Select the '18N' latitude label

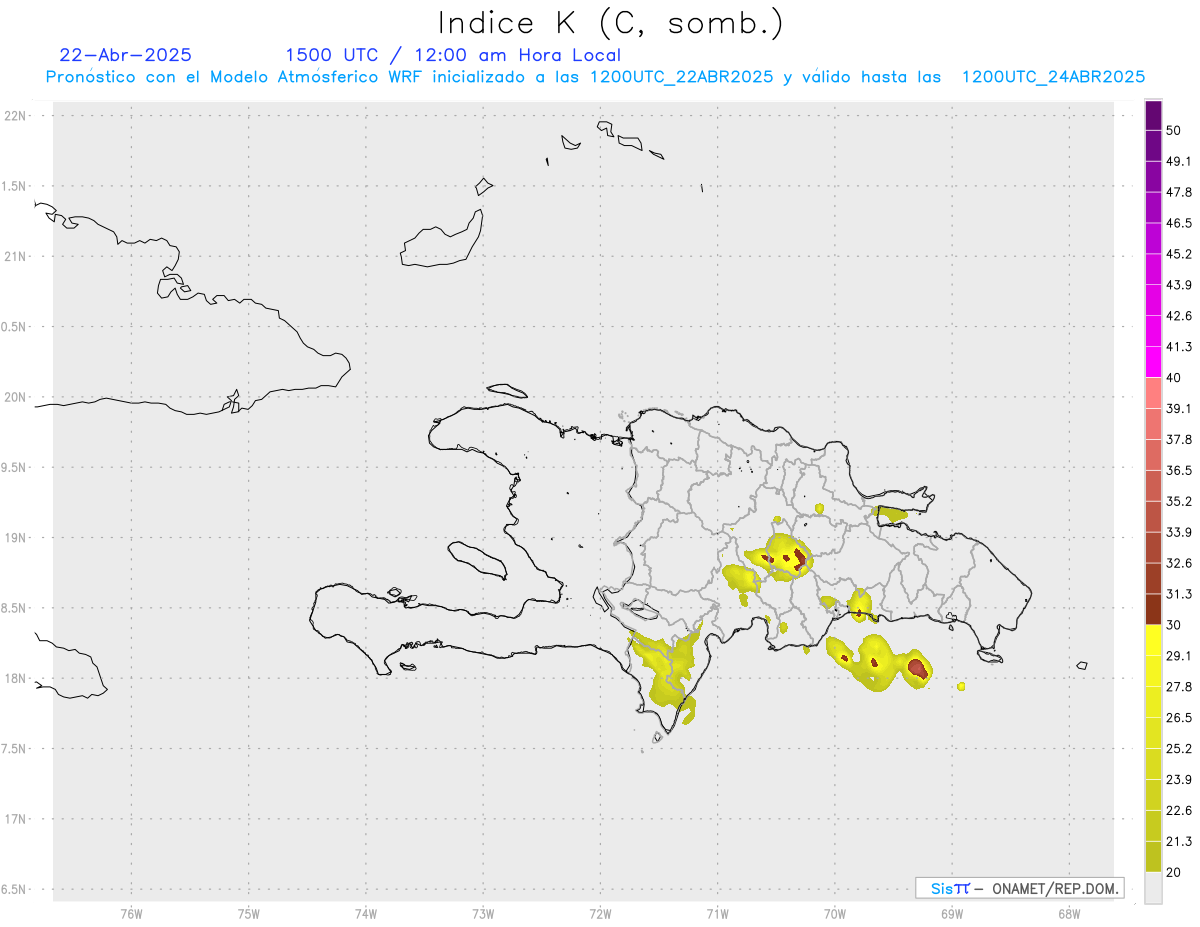coord(16,678)
